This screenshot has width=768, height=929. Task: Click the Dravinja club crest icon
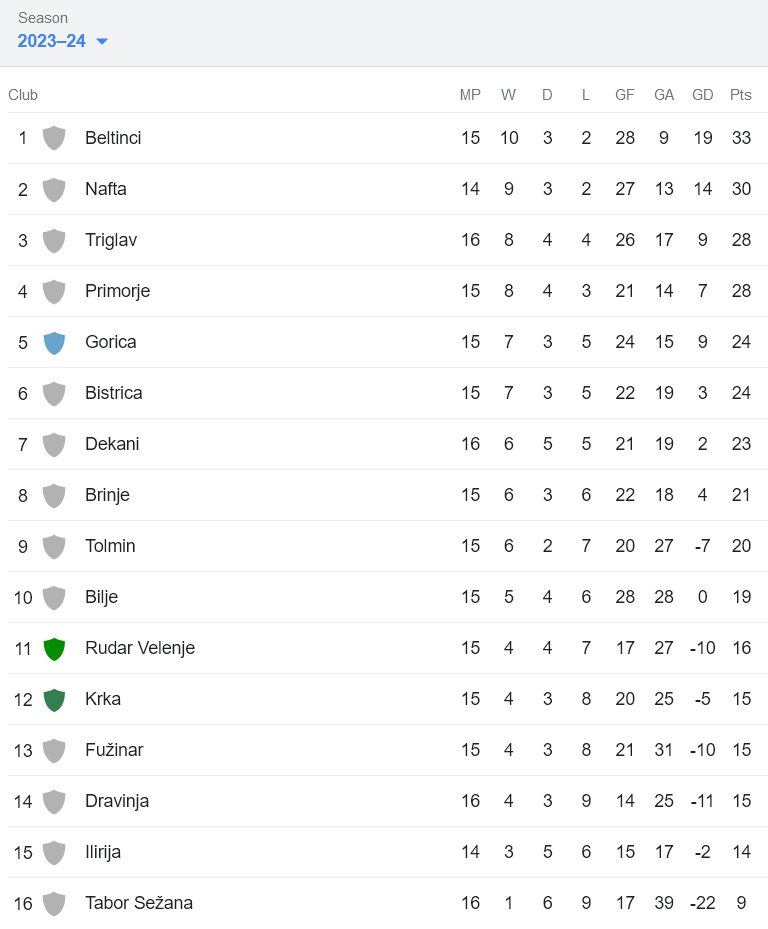coord(54,801)
